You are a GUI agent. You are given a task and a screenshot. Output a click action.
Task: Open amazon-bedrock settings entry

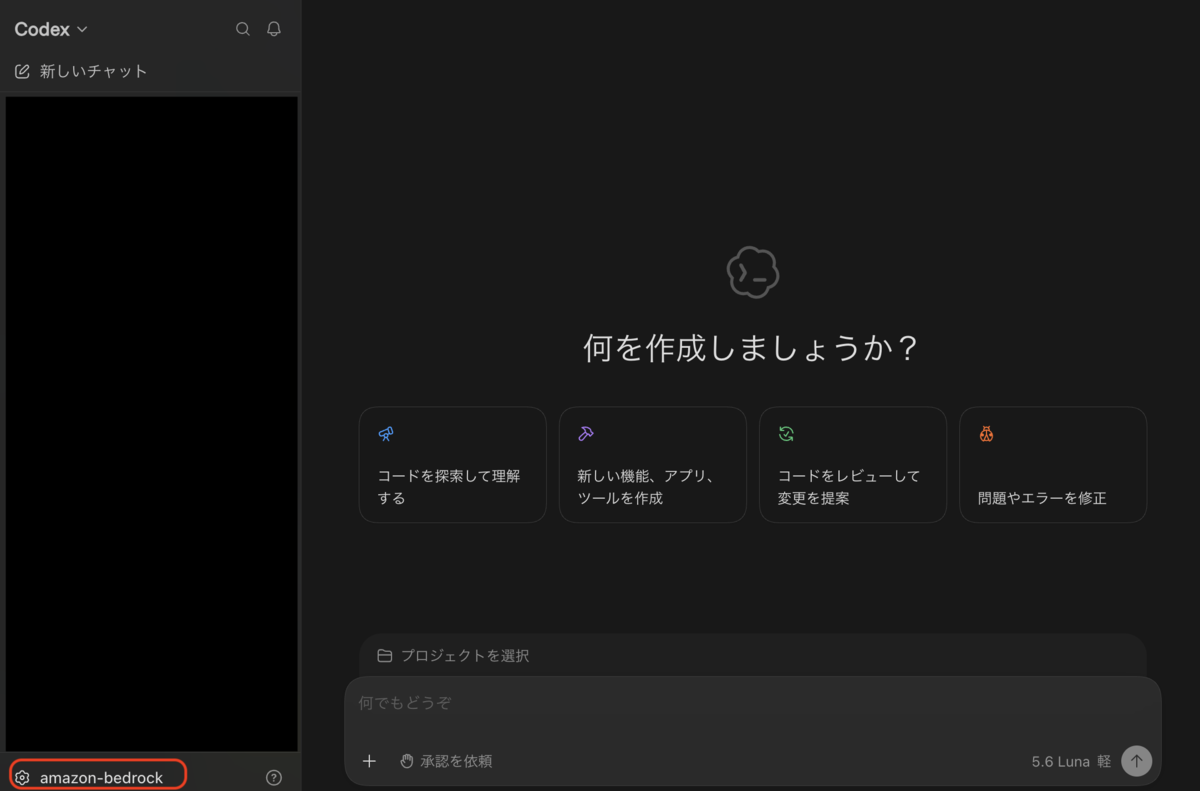click(98, 777)
